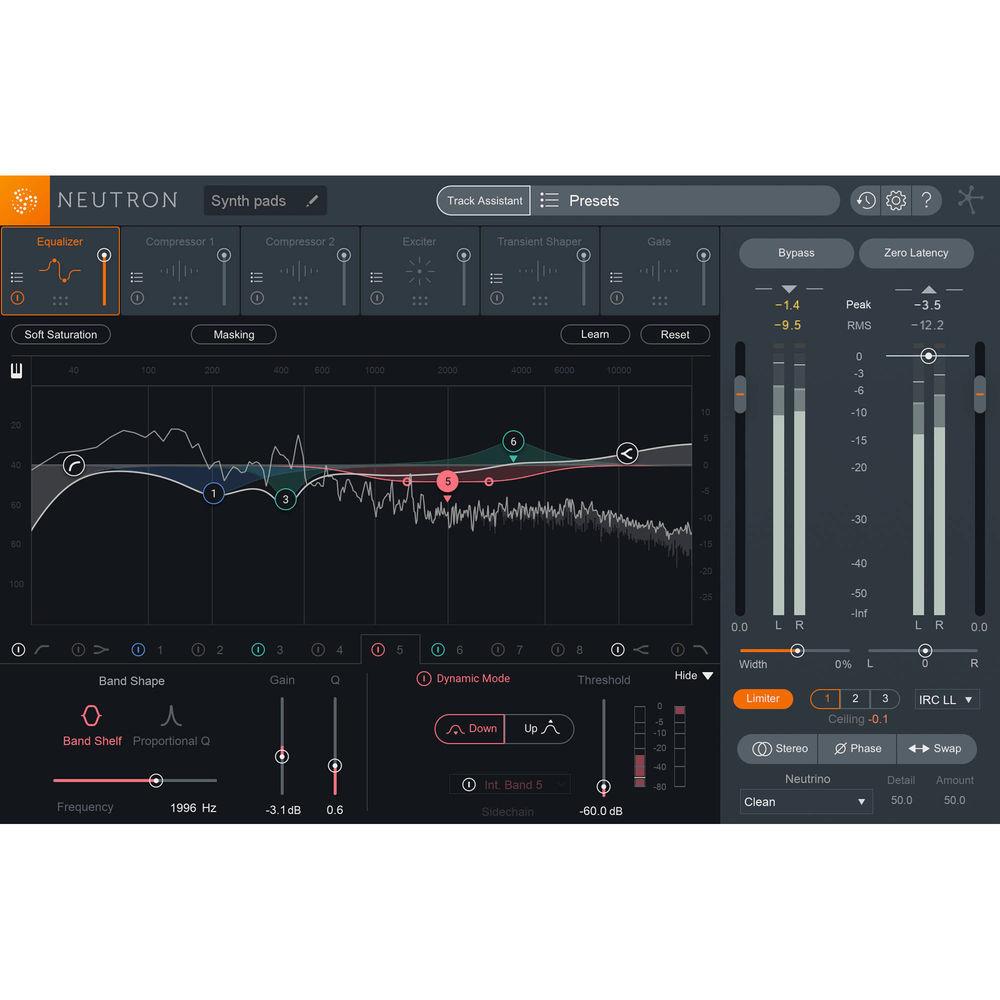This screenshot has width=1000, height=1000.
Task: Enable the Bypass toggle
Action: tap(796, 253)
